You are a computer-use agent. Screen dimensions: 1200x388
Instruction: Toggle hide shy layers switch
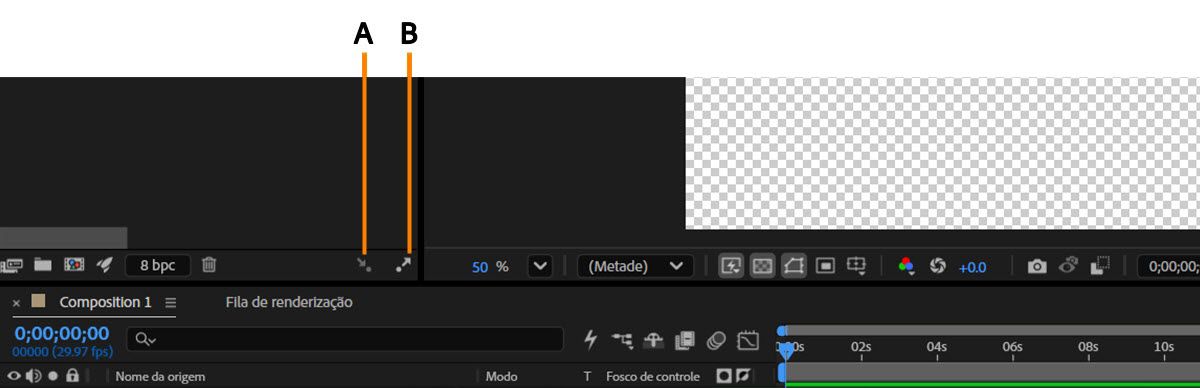653,341
